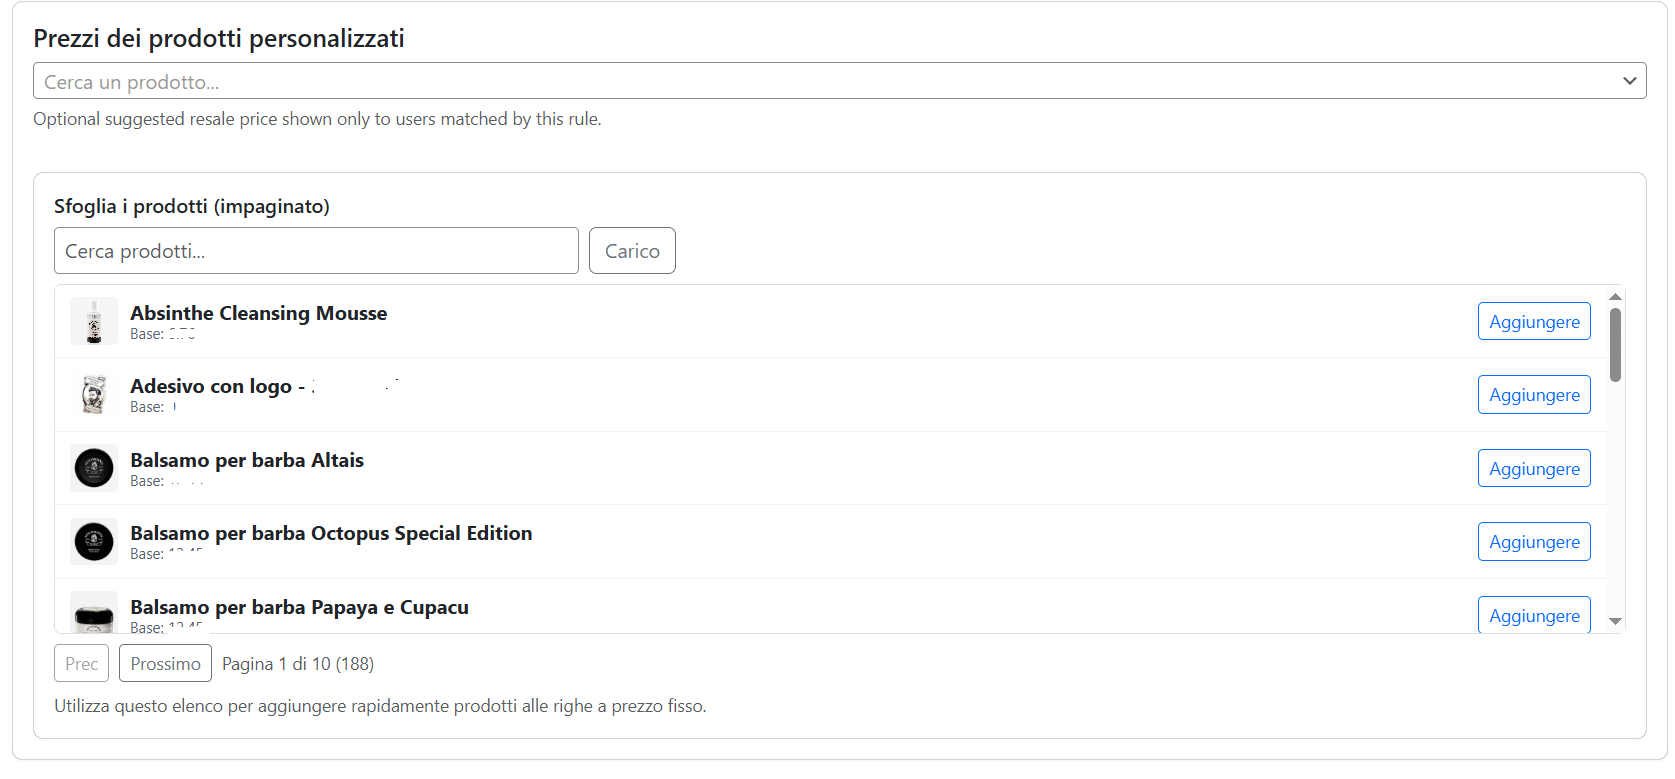The width and height of the screenshot is (1675, 779).
Task: Go to next page with Prossimo
Action: [165, 663]
